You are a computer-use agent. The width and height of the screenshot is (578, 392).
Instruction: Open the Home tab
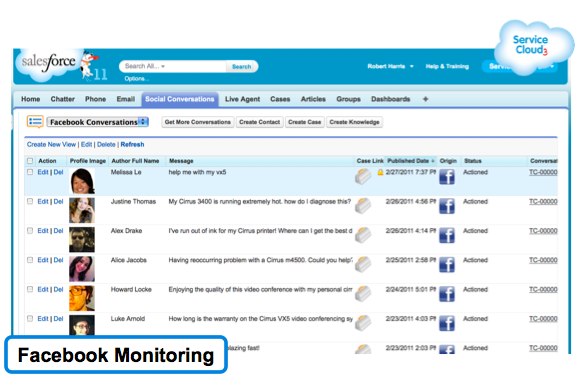[x=31, y=99]
